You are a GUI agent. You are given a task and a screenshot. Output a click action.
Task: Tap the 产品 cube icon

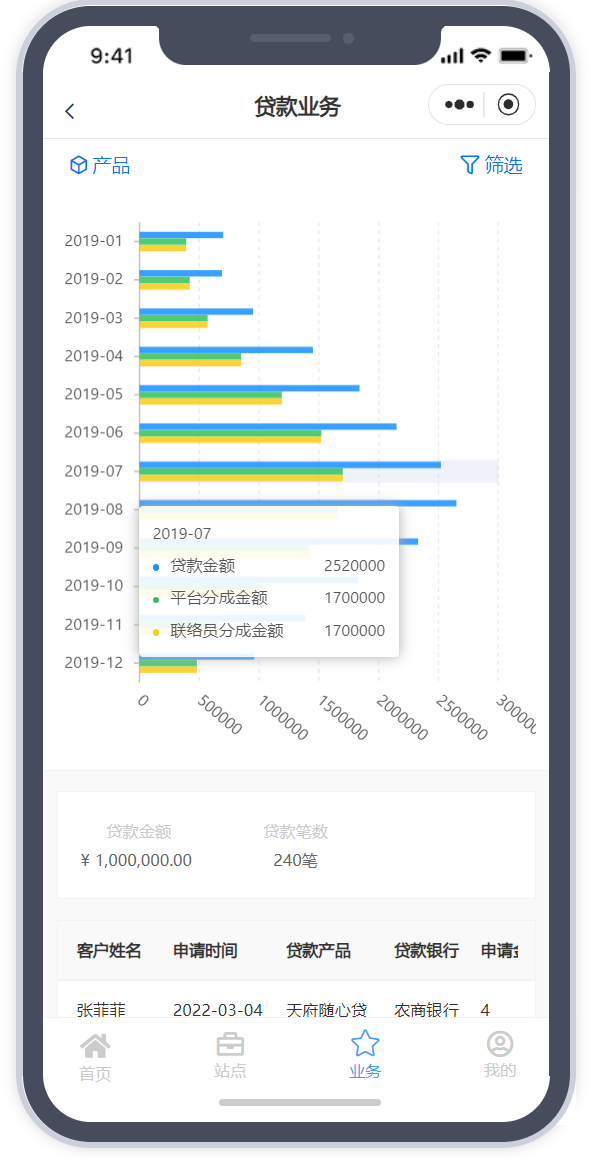(78, 166)
